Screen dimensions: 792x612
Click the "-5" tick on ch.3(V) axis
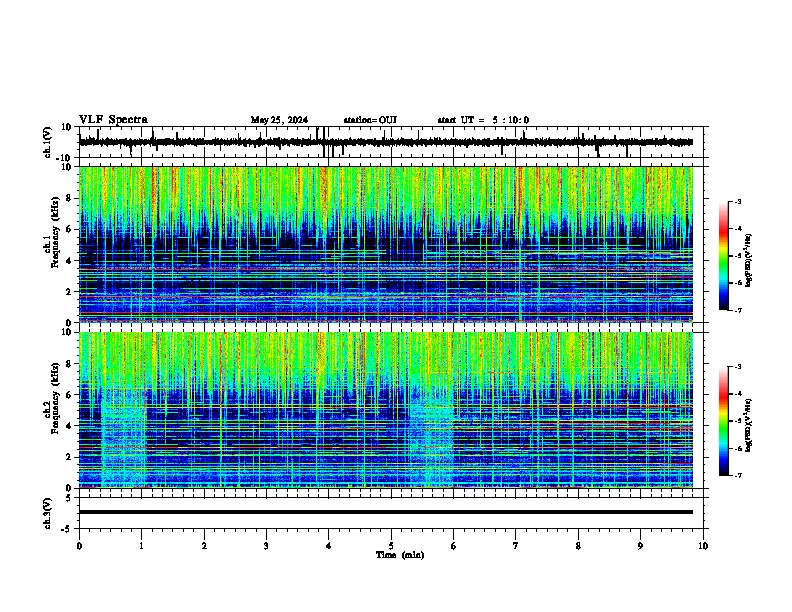(67, 529)
